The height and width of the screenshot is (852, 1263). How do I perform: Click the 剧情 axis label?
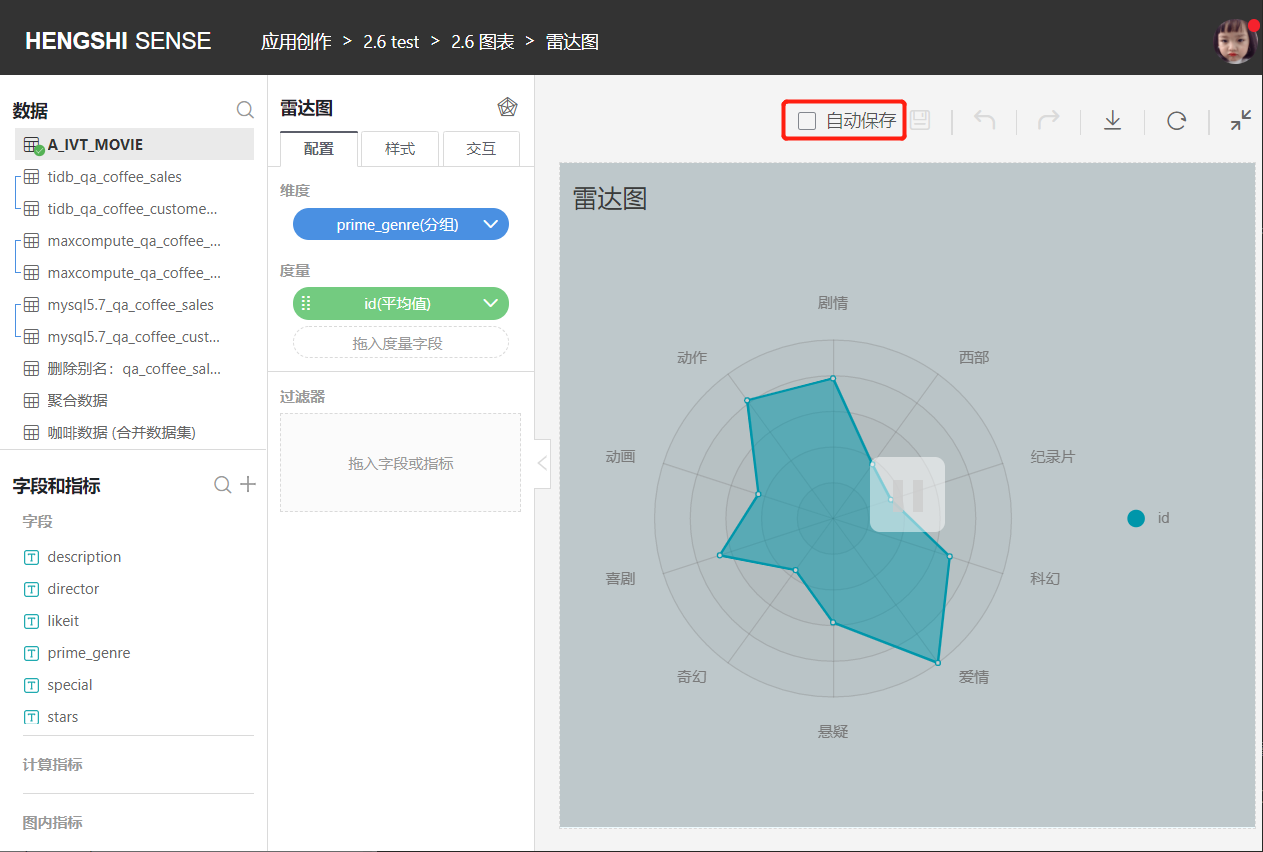(x=833, y=302)
